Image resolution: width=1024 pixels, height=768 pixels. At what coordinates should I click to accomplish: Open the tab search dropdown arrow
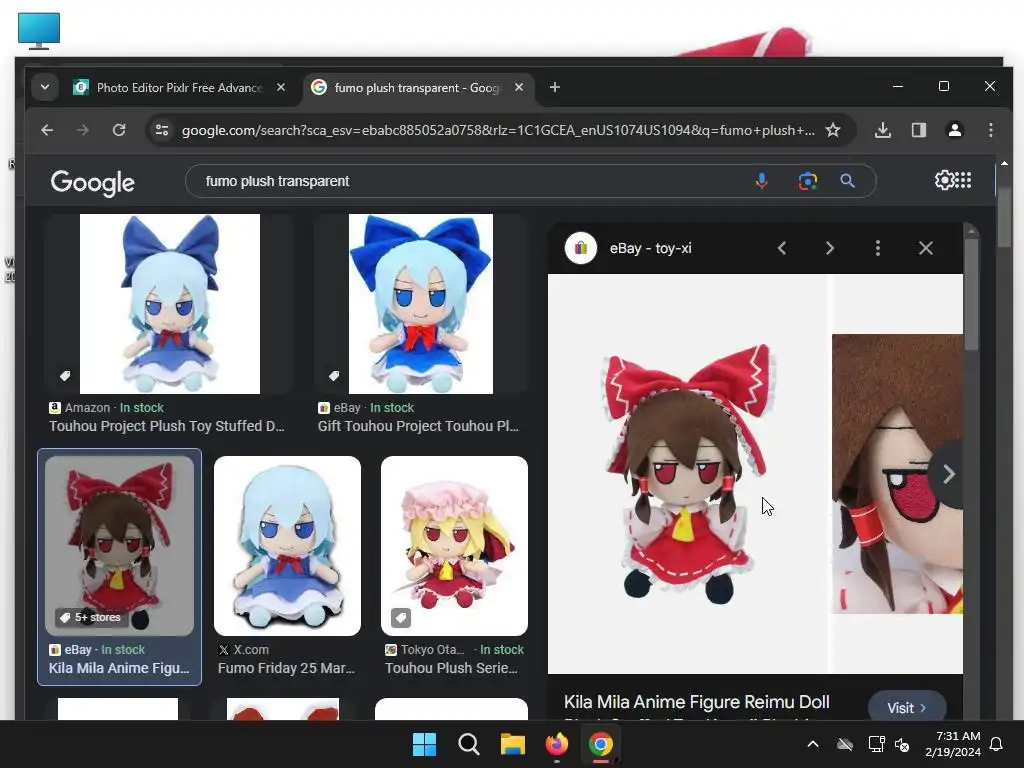pos(44,88)
